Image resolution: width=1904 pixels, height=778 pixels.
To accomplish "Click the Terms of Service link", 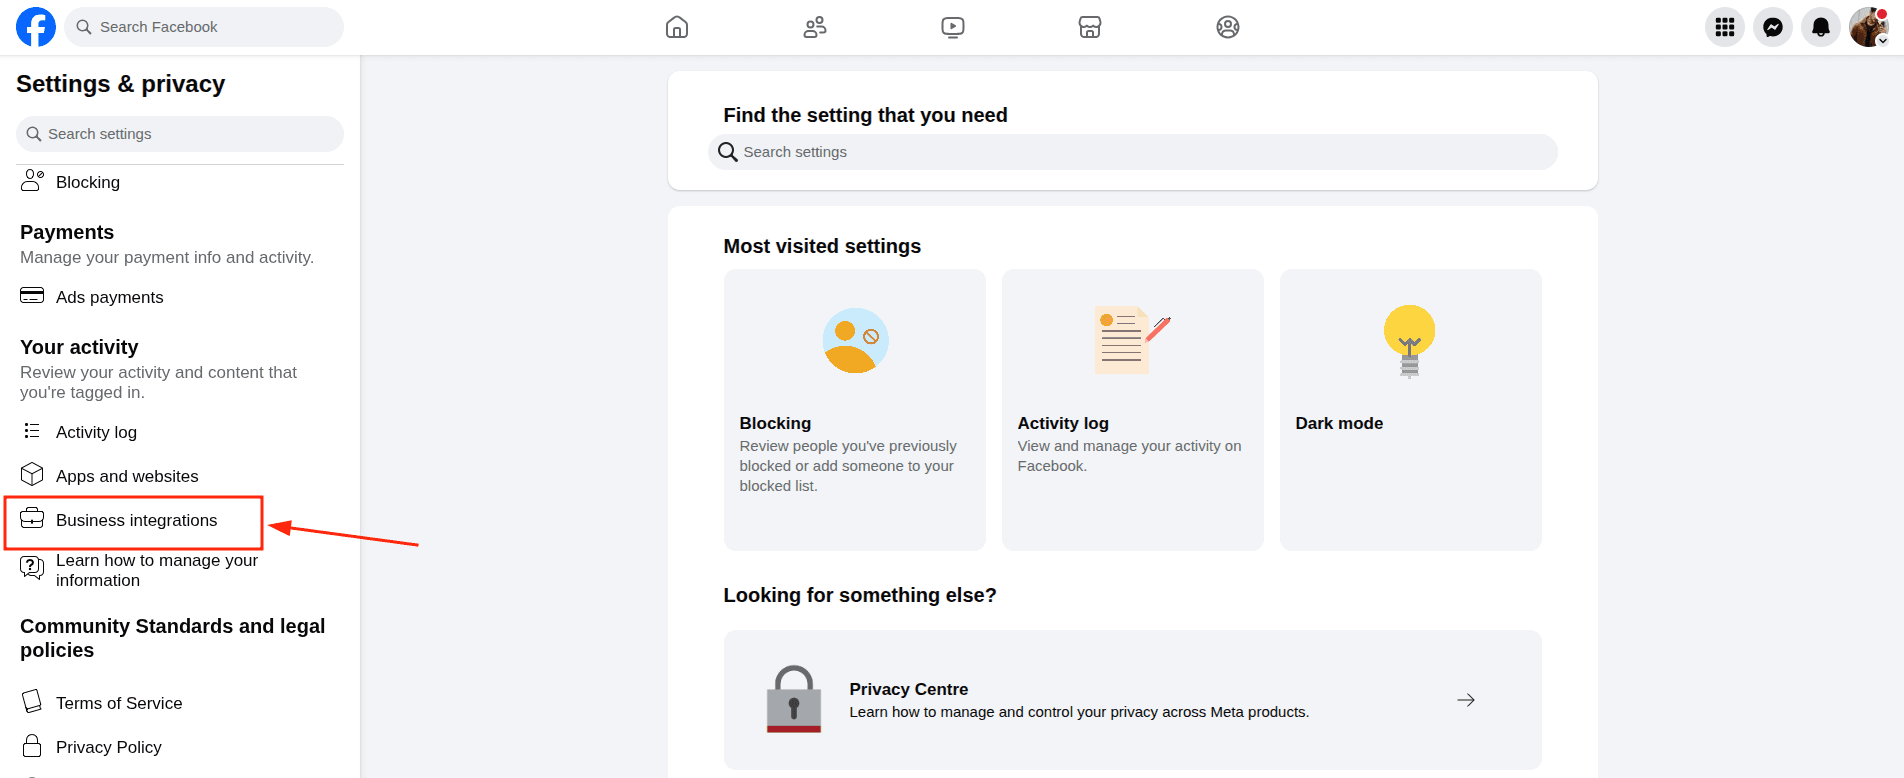I will (x=119, y=703).
